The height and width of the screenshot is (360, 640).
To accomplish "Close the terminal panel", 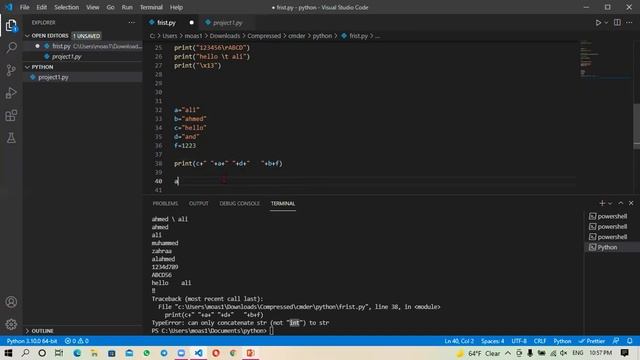I will 631,203.
